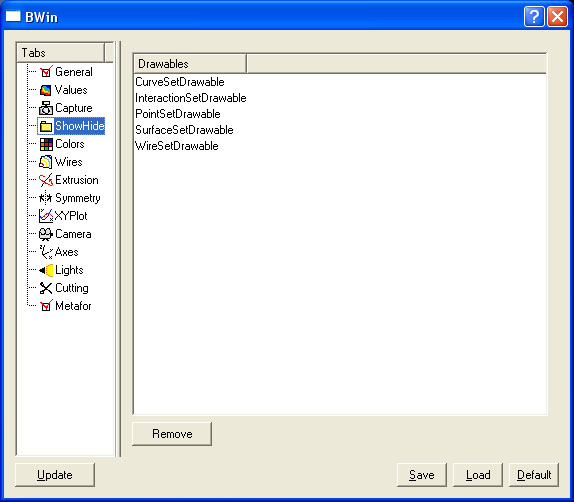The width and height of the screenshot is (574, 502).
Task: Select PointSetDrawable in the list
Action: 178,114
